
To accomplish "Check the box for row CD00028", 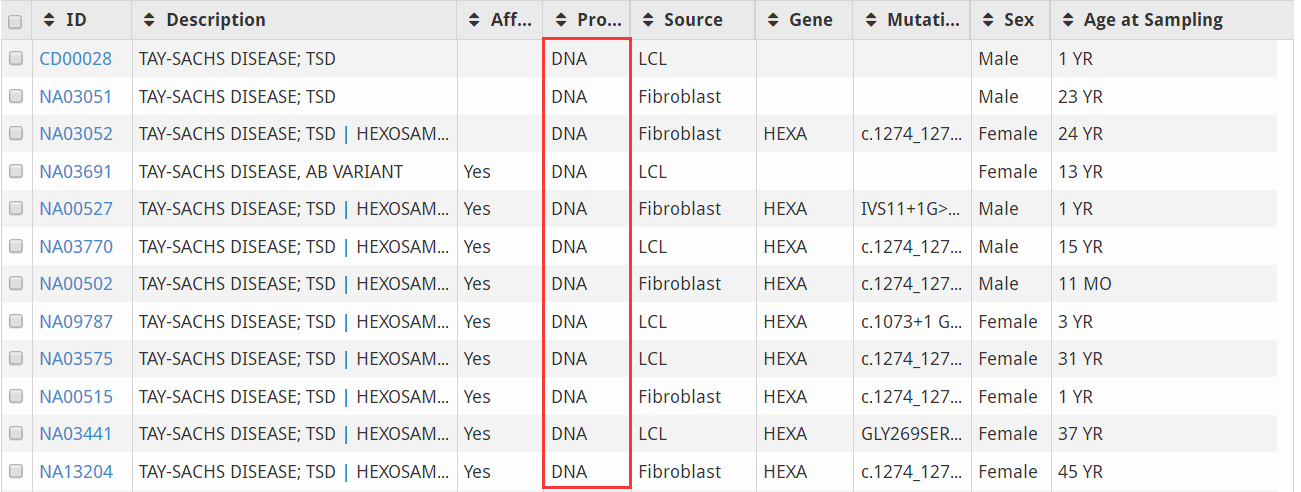I will point(15,59).
